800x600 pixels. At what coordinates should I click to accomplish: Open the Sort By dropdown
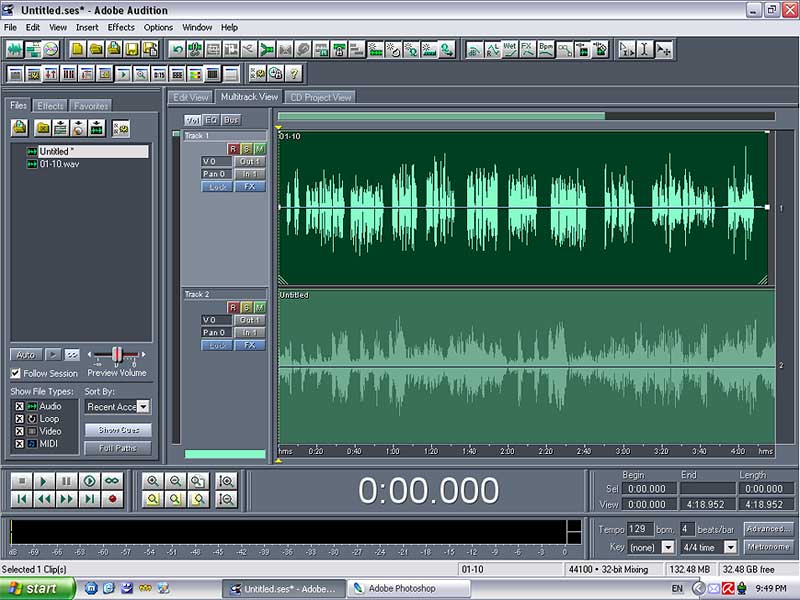(143, 407)
